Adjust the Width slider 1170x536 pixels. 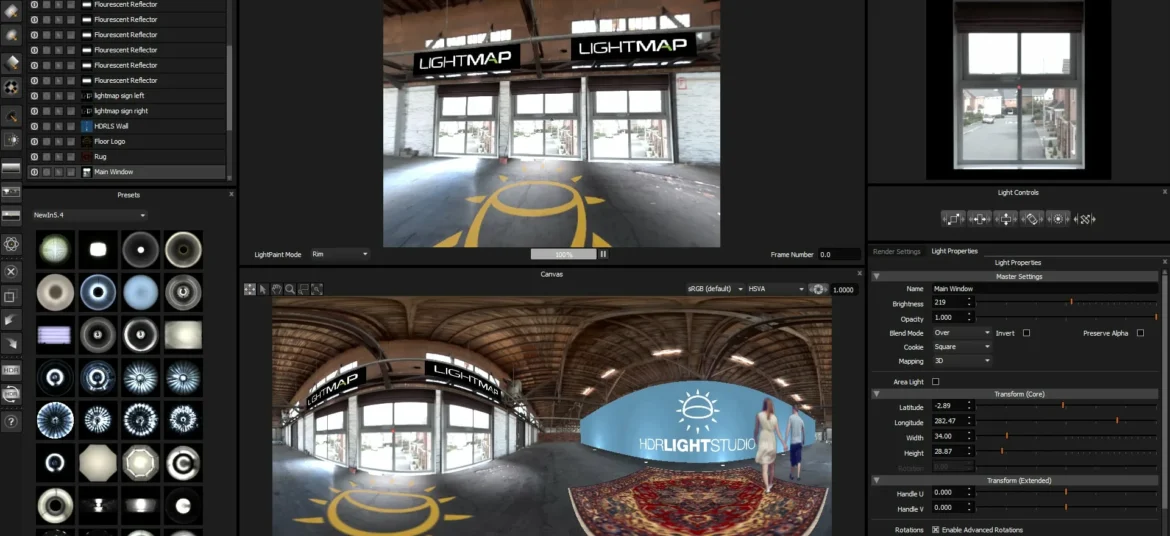point(1068,437)
